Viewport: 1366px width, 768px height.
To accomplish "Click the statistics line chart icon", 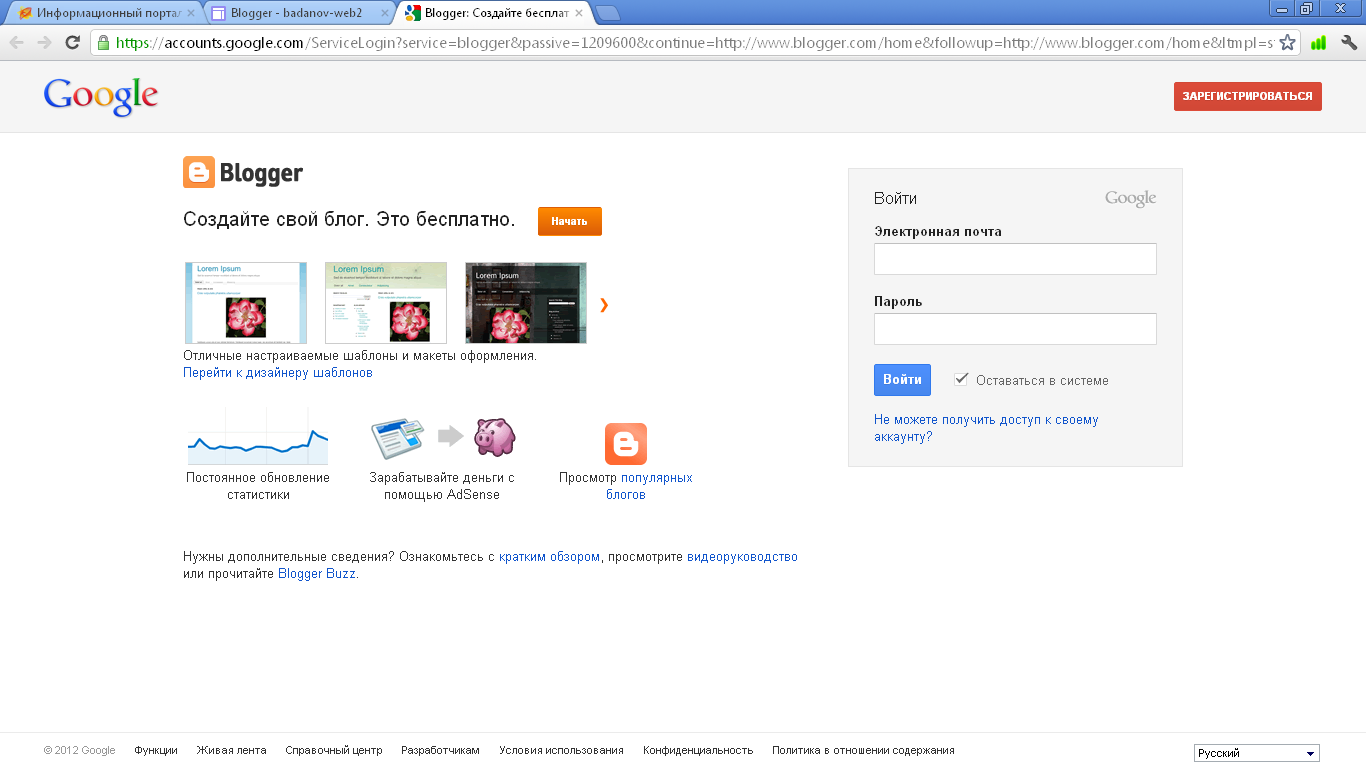I will tap(258, 436).
